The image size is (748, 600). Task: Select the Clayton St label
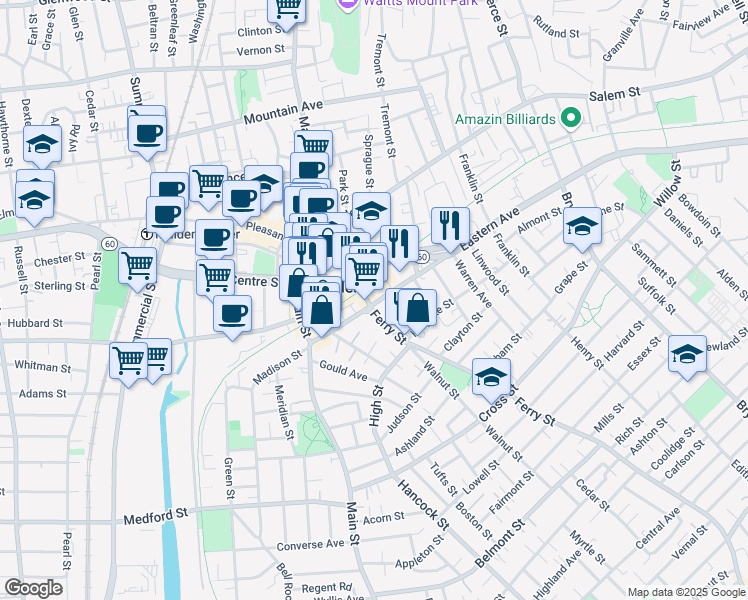pyautogui.click(x=463, y=332)
